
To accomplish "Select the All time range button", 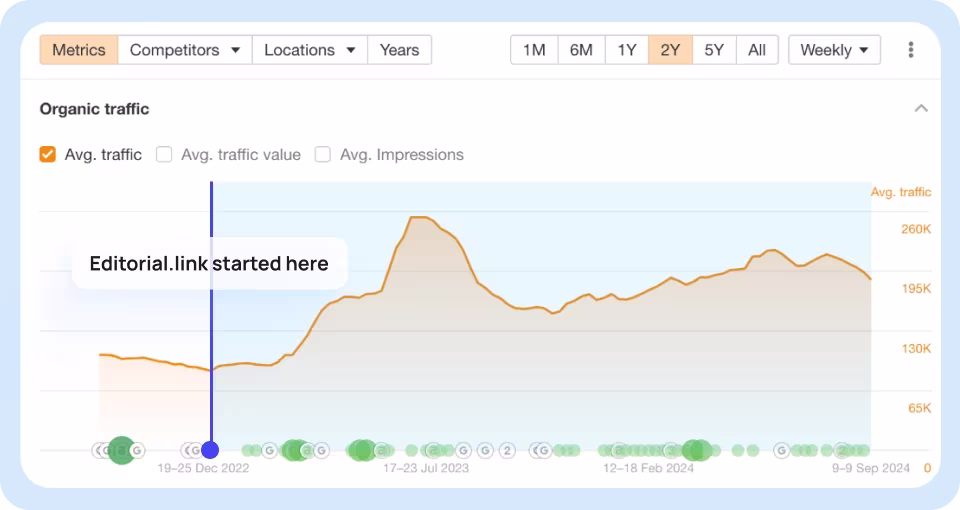I will pos(757,50).
